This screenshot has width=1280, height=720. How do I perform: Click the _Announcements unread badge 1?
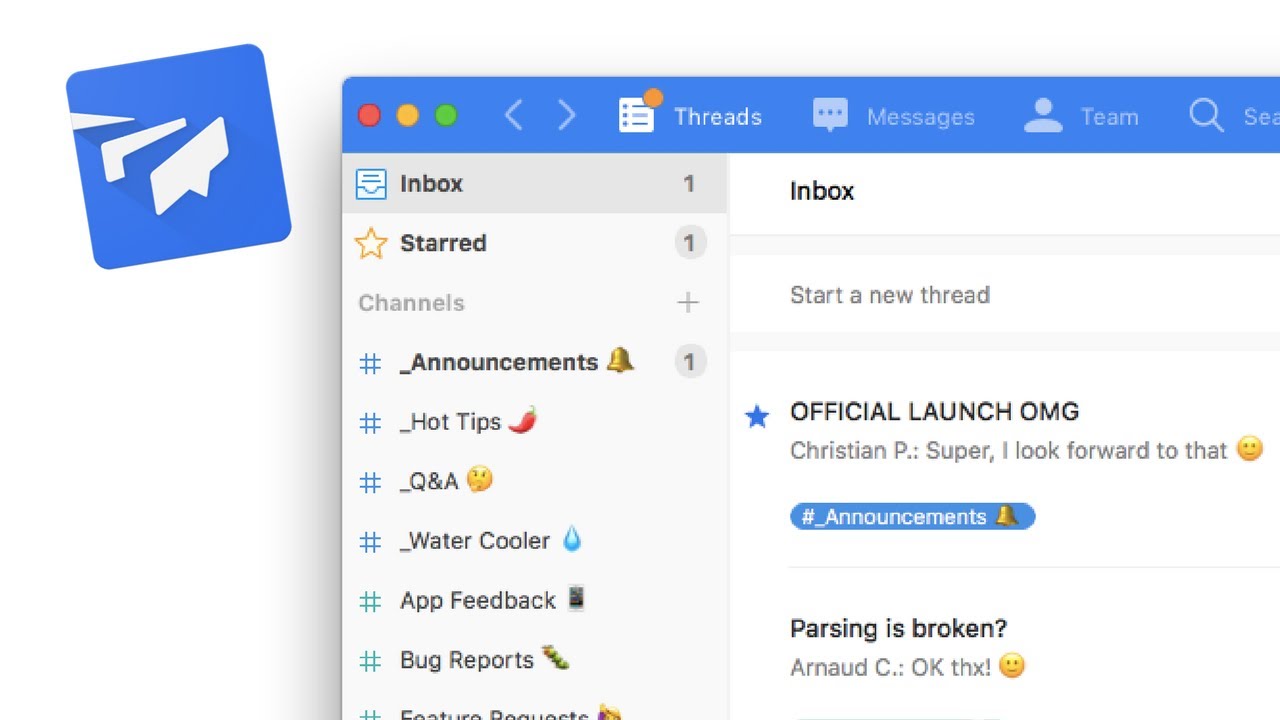690,362
